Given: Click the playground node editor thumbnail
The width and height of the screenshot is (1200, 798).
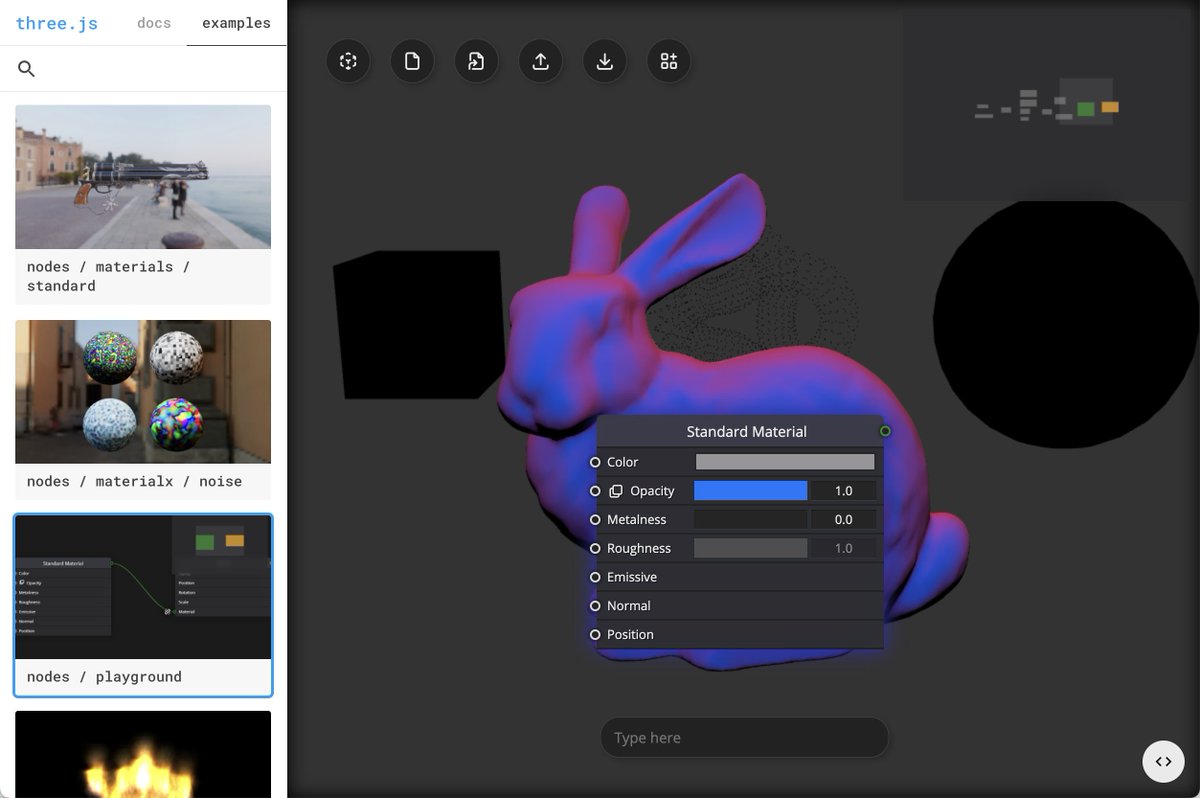Looking at the screenshot, I should coord(143,587).
